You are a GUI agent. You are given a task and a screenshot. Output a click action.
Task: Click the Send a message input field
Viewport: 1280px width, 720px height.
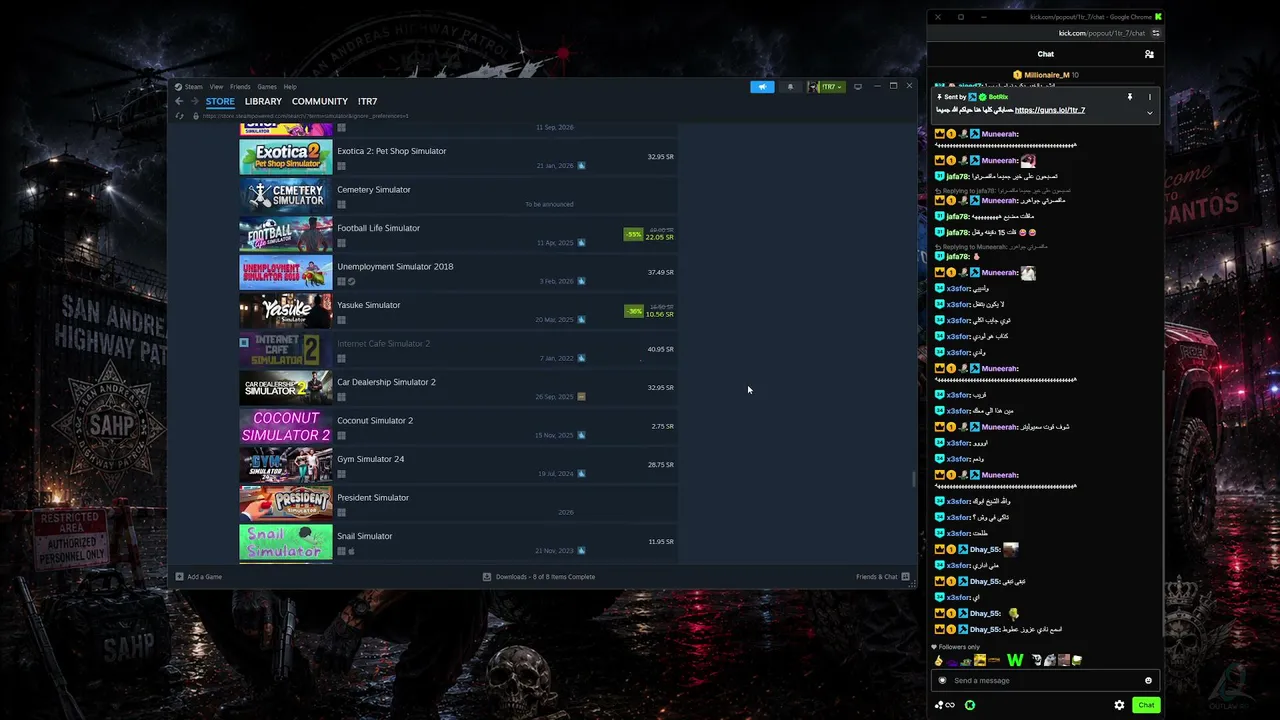pos(1045,681)
